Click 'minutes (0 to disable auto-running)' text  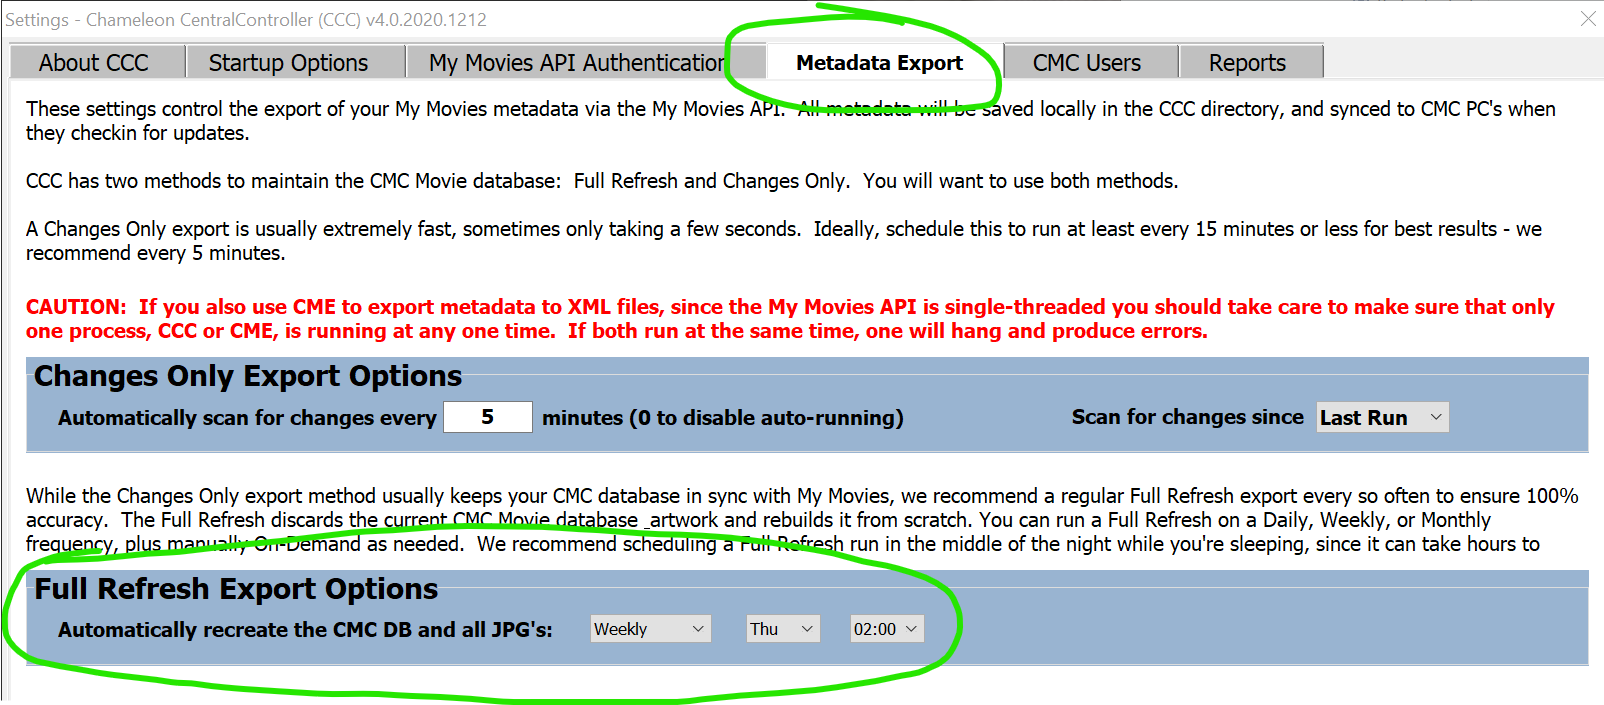pyautogui.click(x=723, y=418)
